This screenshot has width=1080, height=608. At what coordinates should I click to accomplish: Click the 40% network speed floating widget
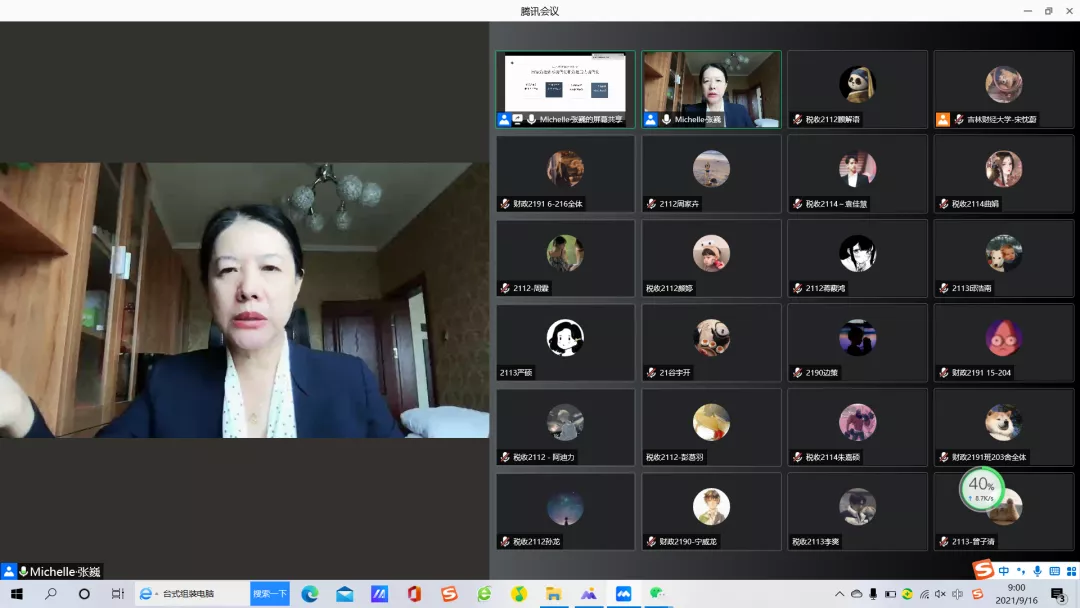(x=981, y=488)
